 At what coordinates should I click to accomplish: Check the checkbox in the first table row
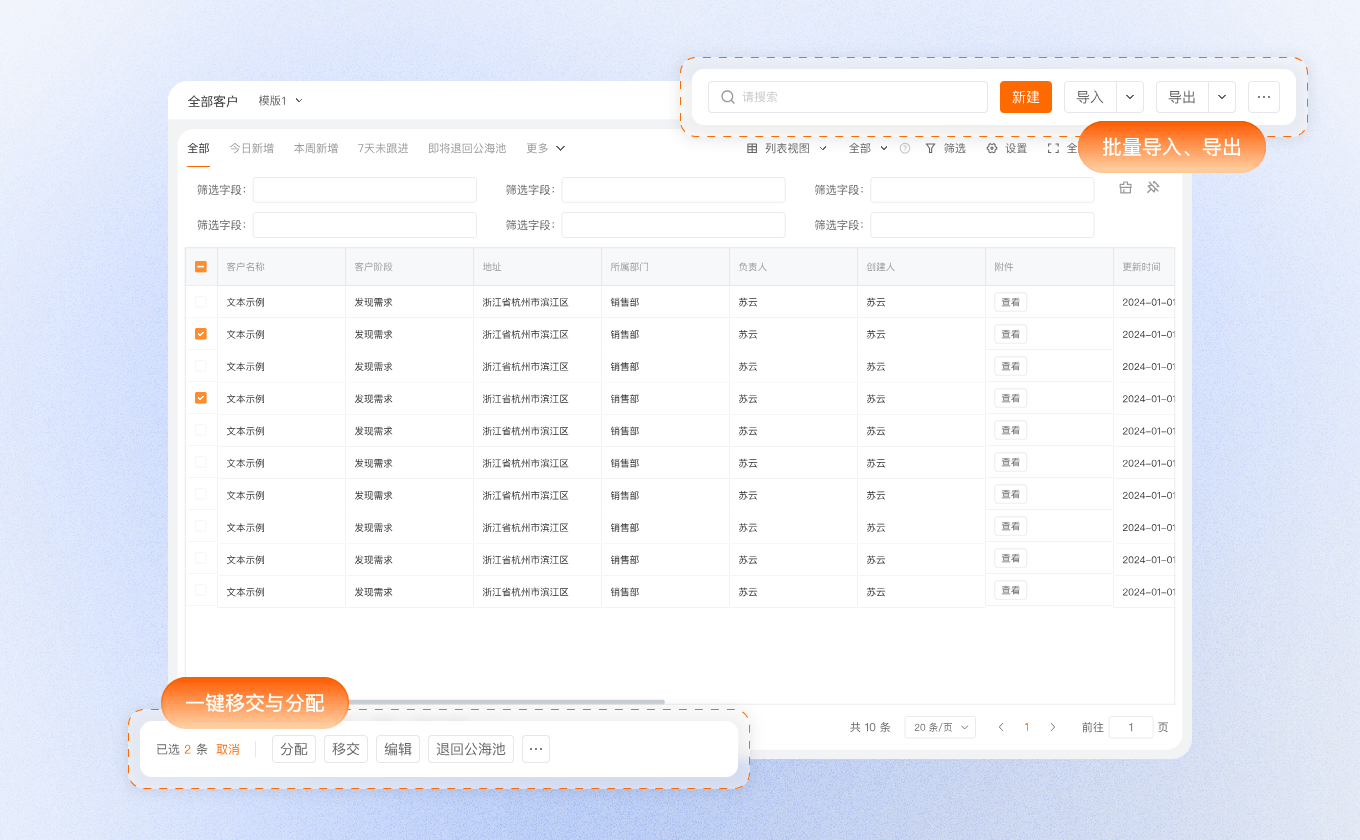[201, 302]
